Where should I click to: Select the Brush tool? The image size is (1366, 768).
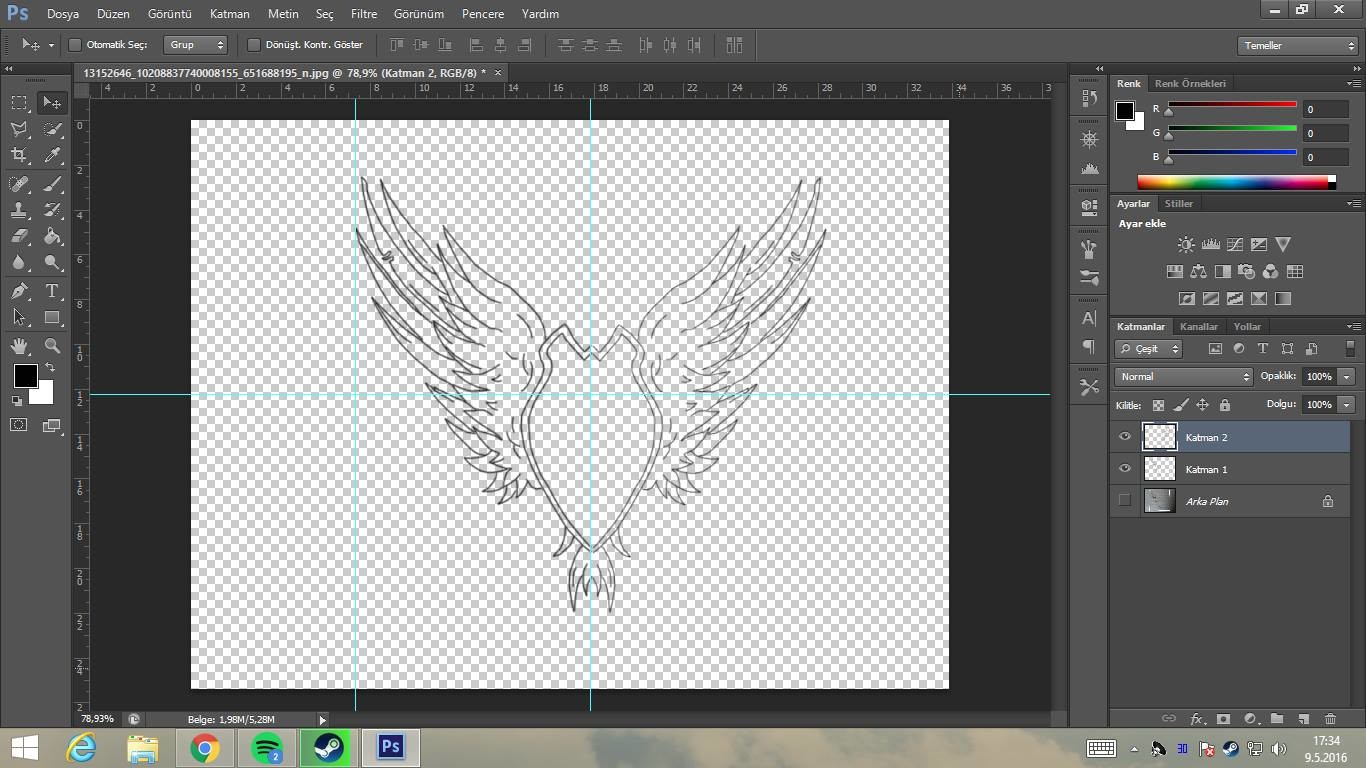[x=52, y=184]
